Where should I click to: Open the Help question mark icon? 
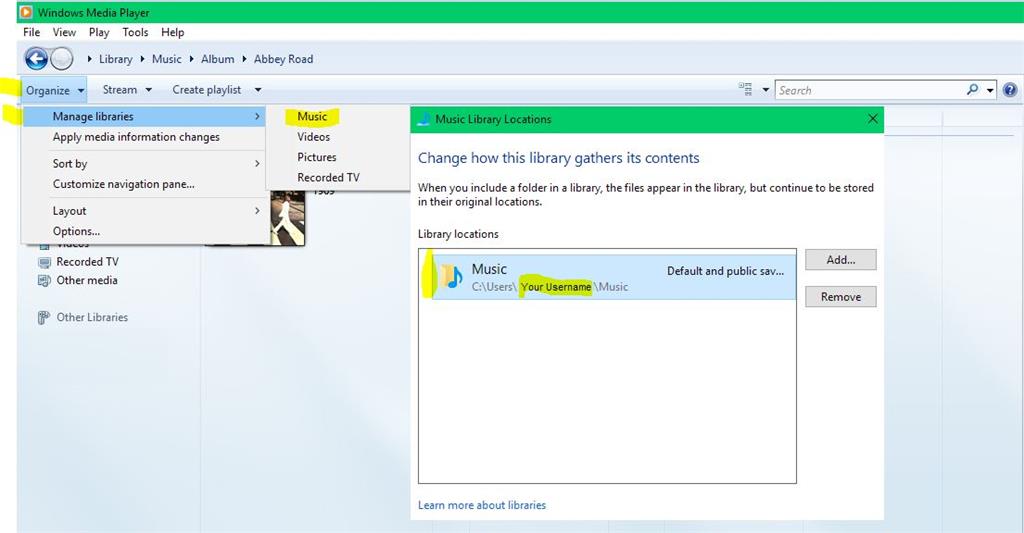[1010, 90]
